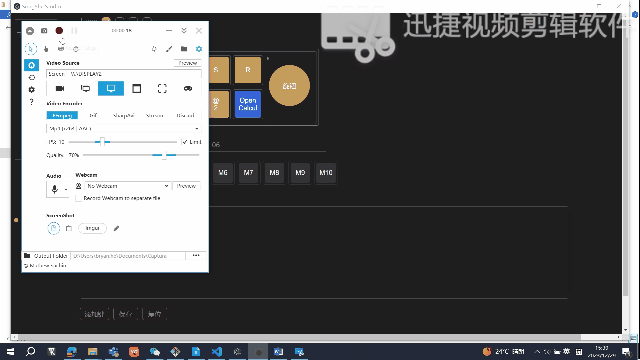Viewport: 640px width, 360px height.
Task: Click the M8 button
Action: 274,173
